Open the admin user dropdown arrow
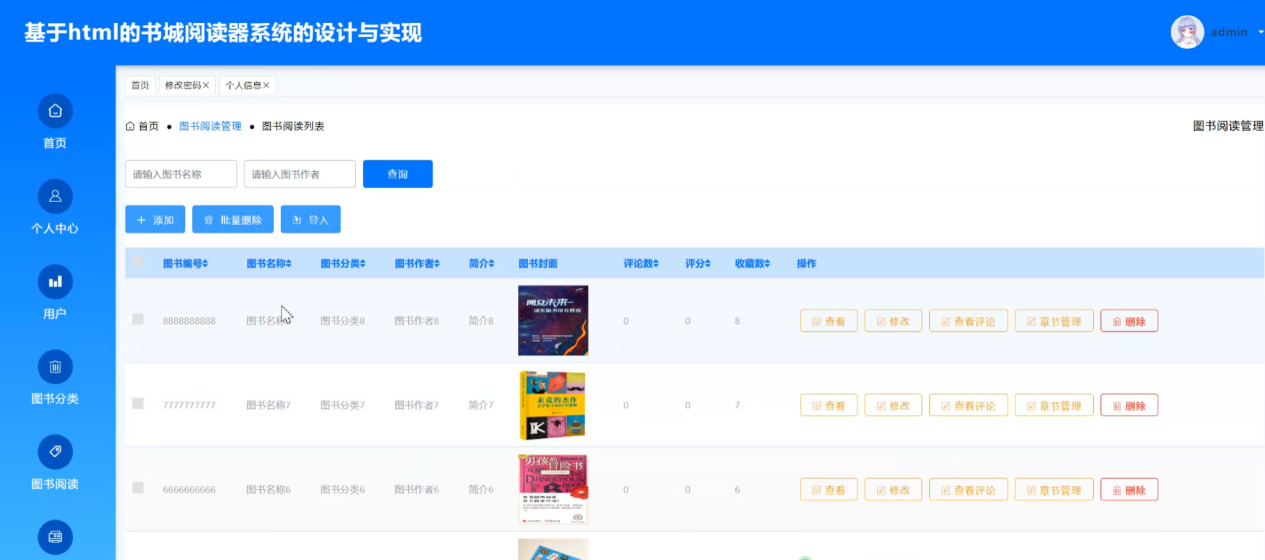Image resolution: width=1265 pixels, height=560 pixels. pos(1259,32)
